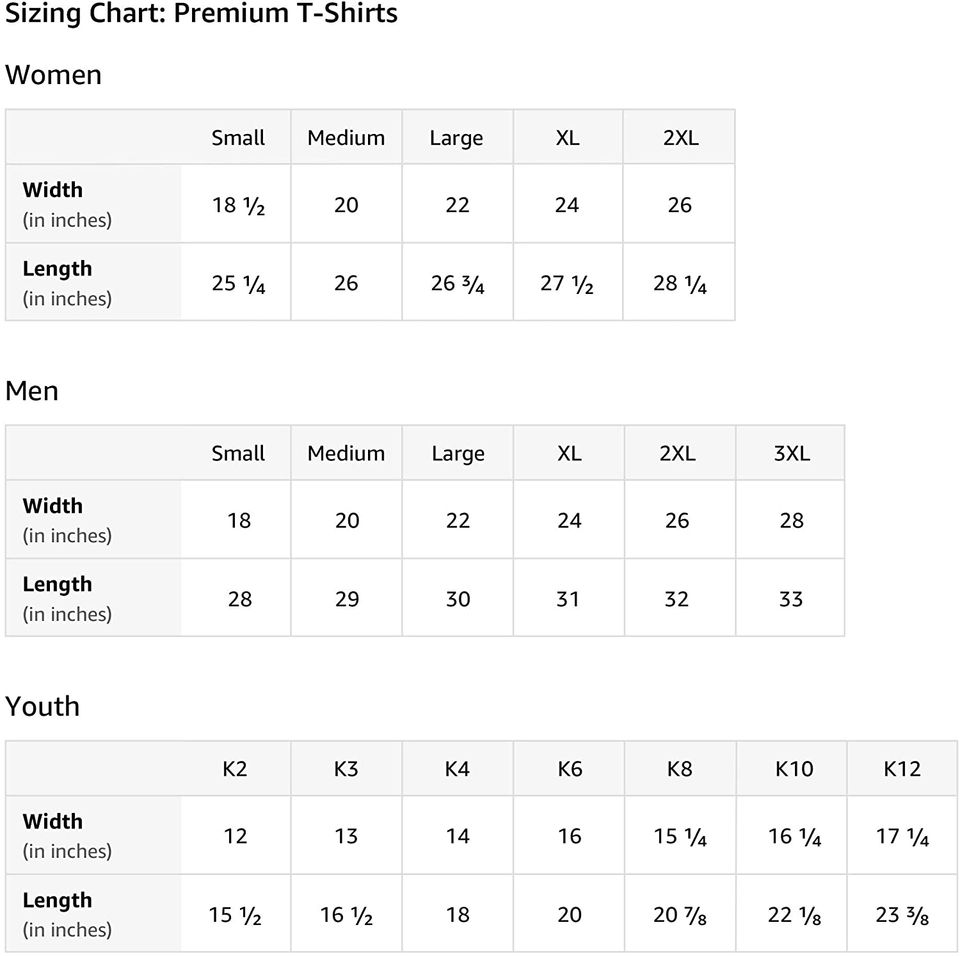Select the Women's Large length cell 26 ¾
The image size is (960, 956).
pos(458,284)
